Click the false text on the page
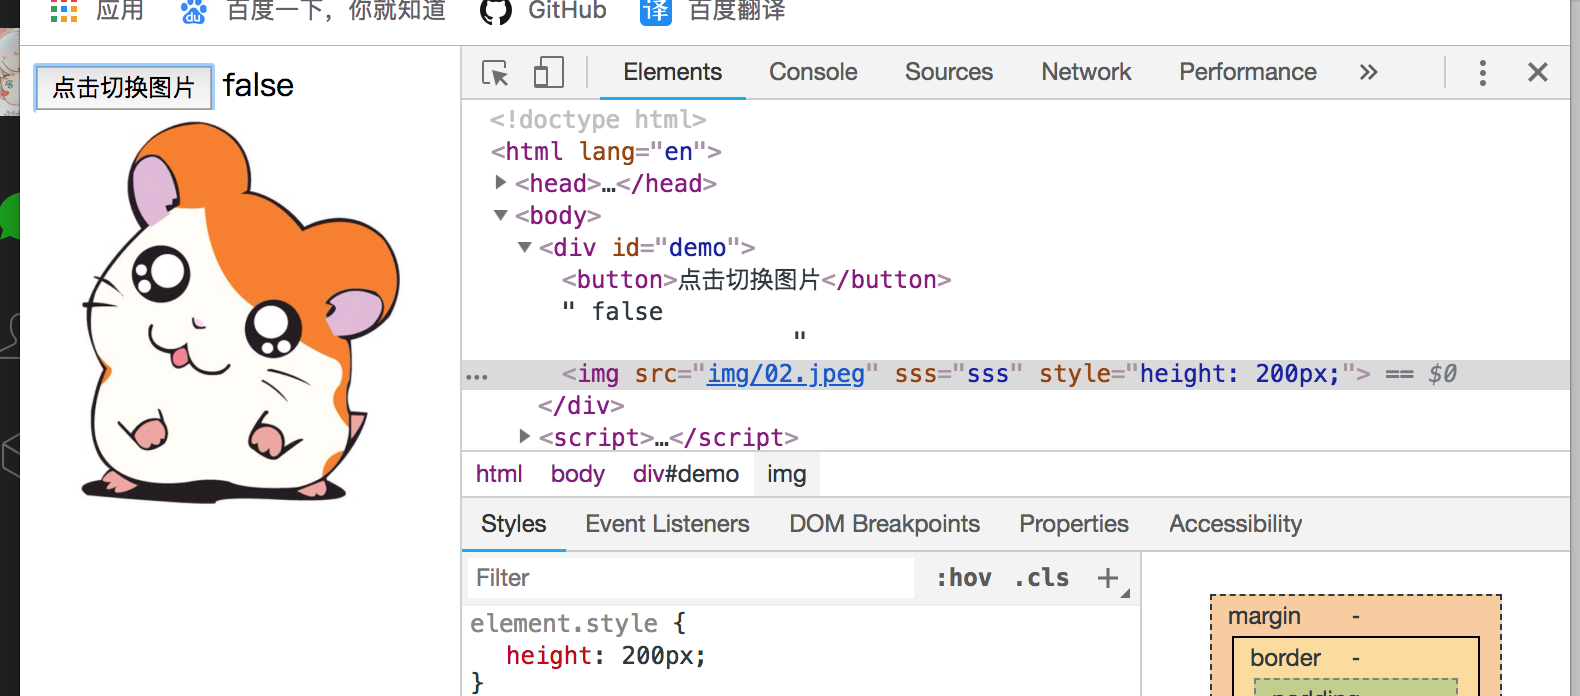 (x=258, y=85)
